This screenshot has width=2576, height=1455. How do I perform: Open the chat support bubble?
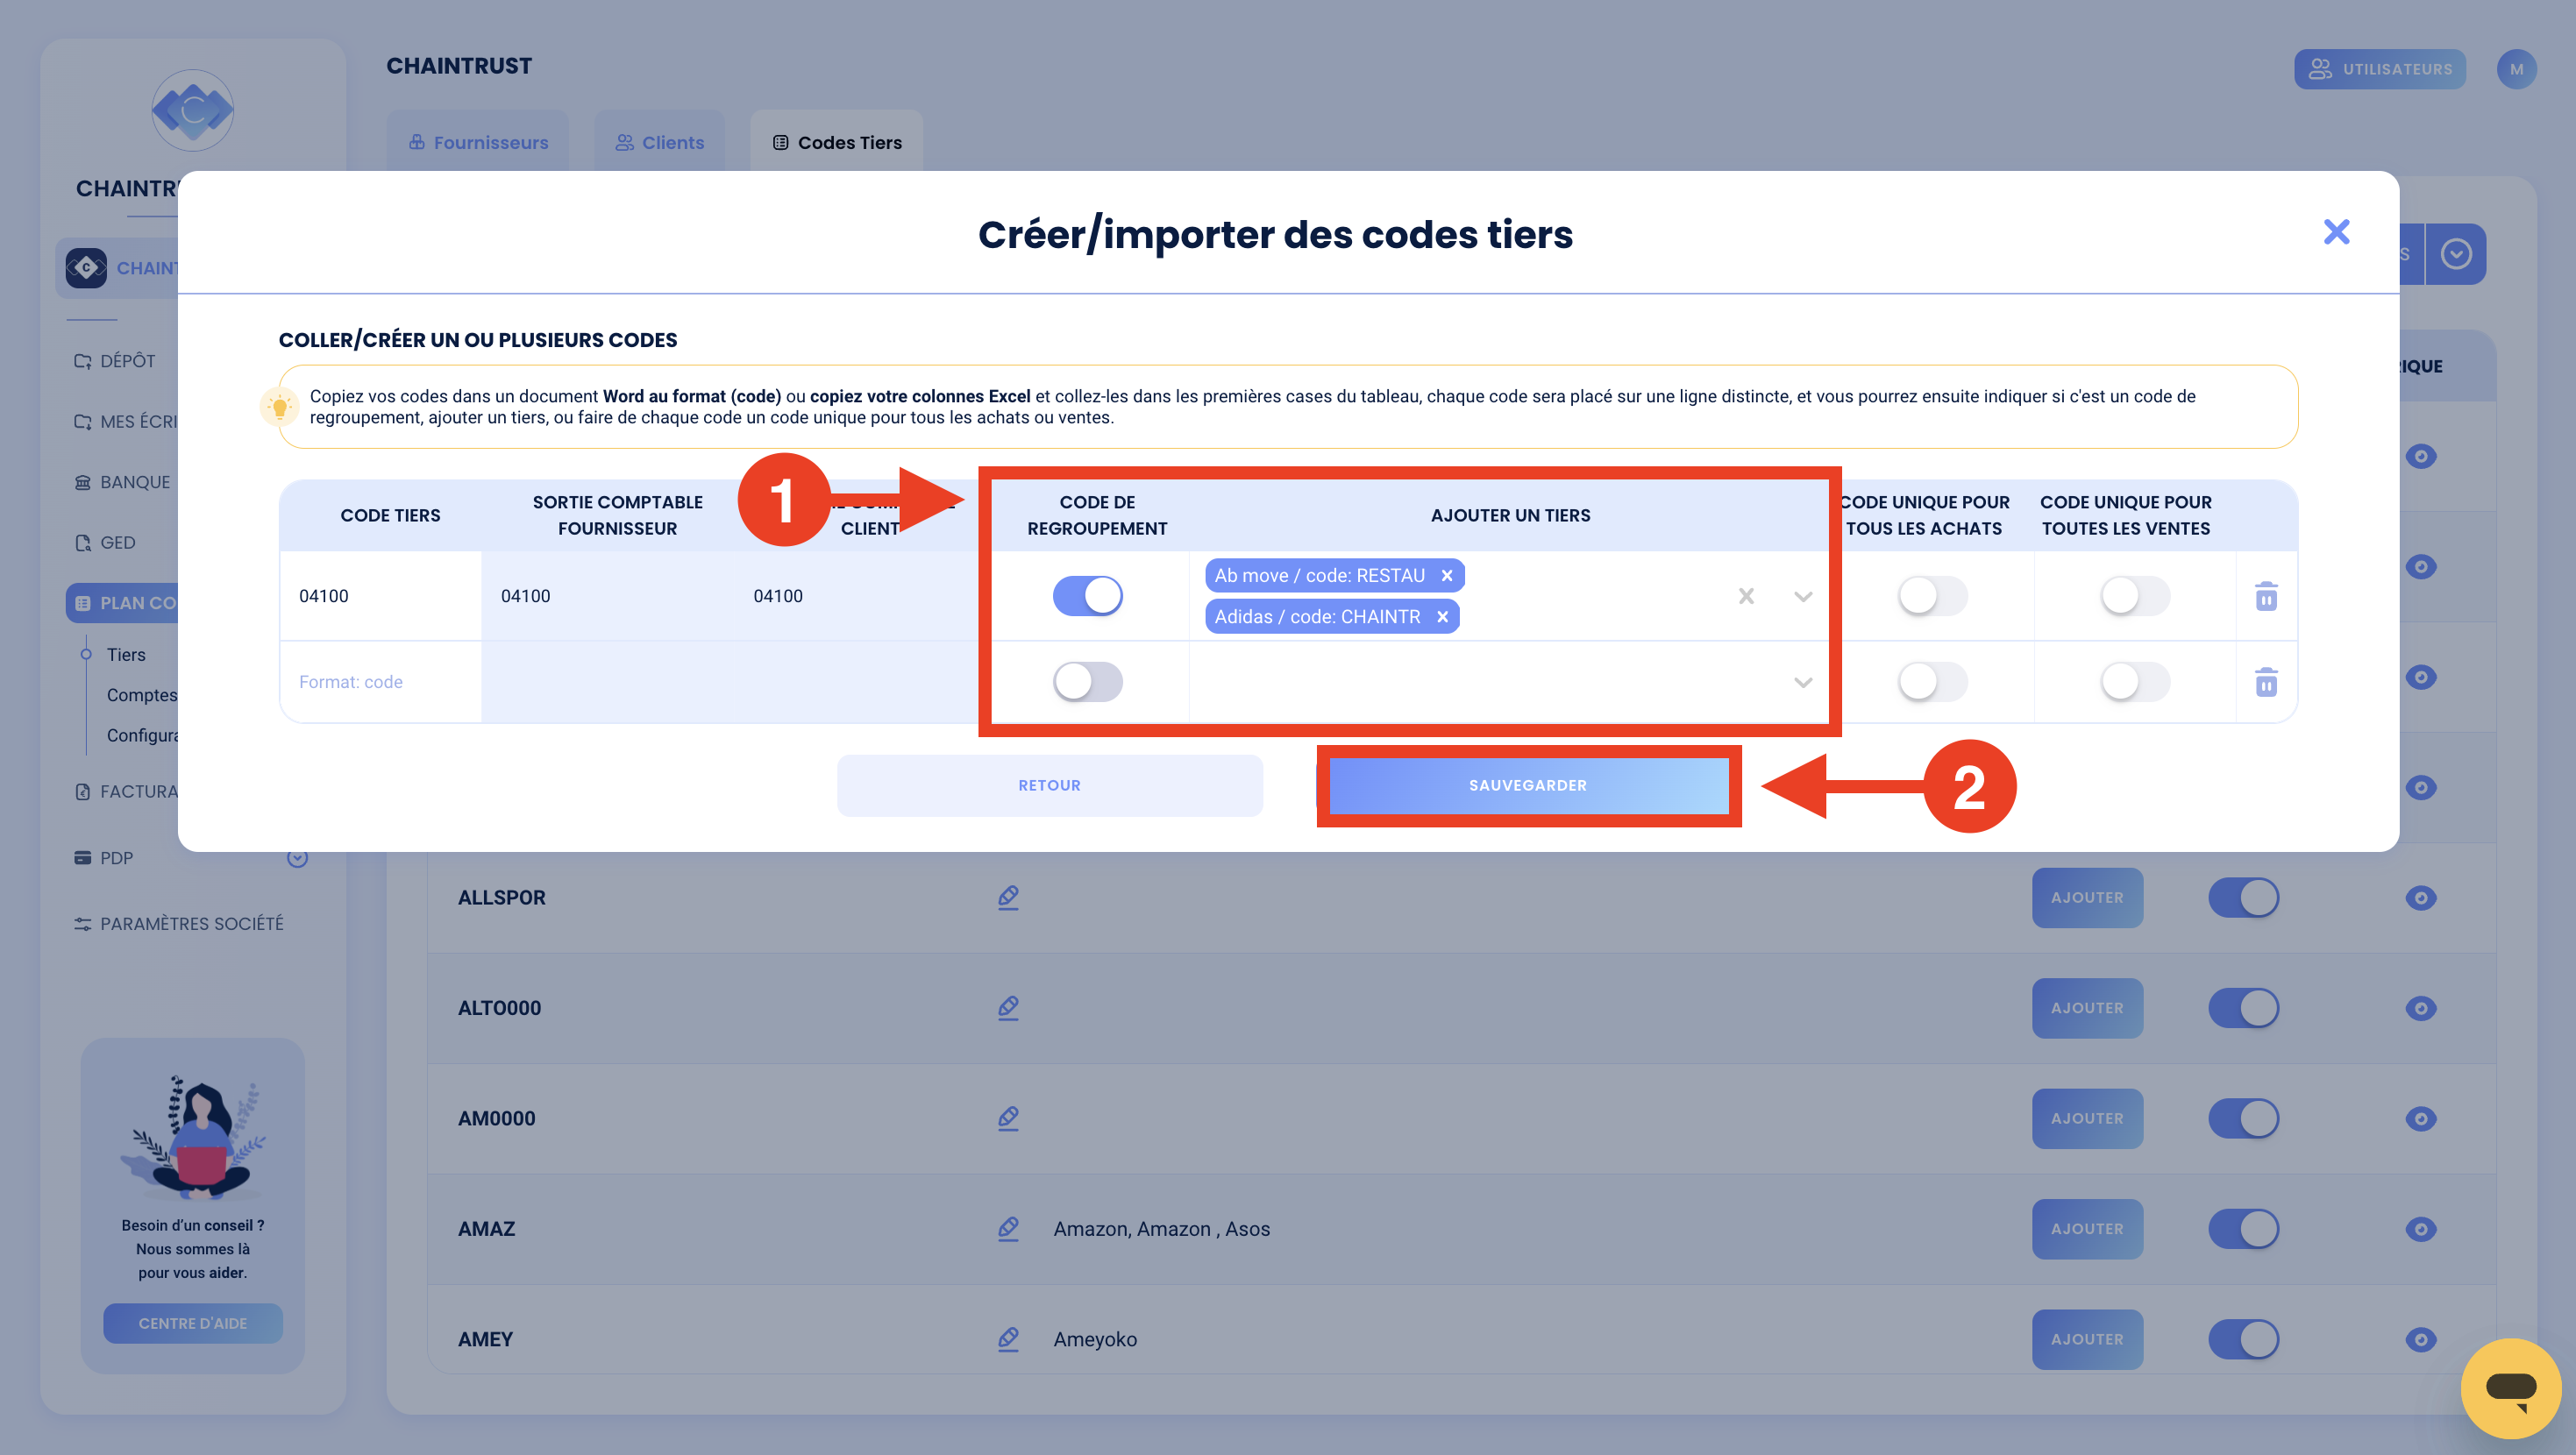(2510, 1388)
